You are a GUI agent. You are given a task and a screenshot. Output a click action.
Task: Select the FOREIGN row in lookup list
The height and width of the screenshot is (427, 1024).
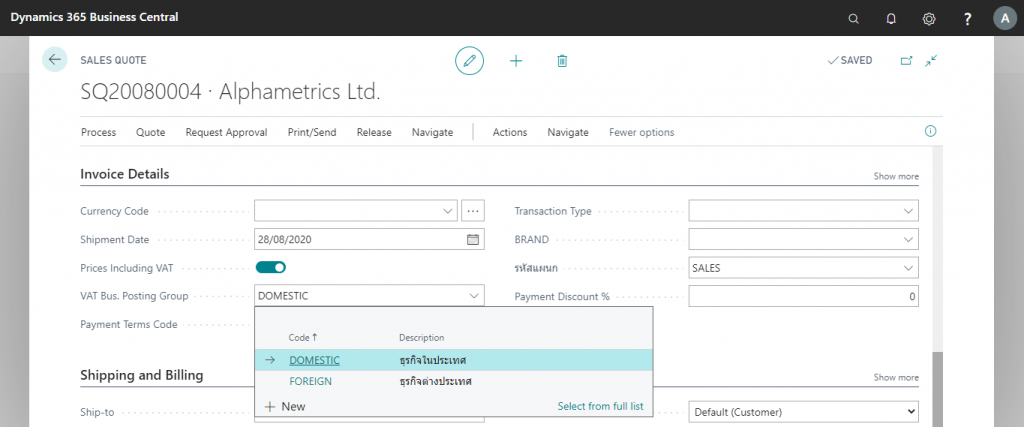[311, 381]
